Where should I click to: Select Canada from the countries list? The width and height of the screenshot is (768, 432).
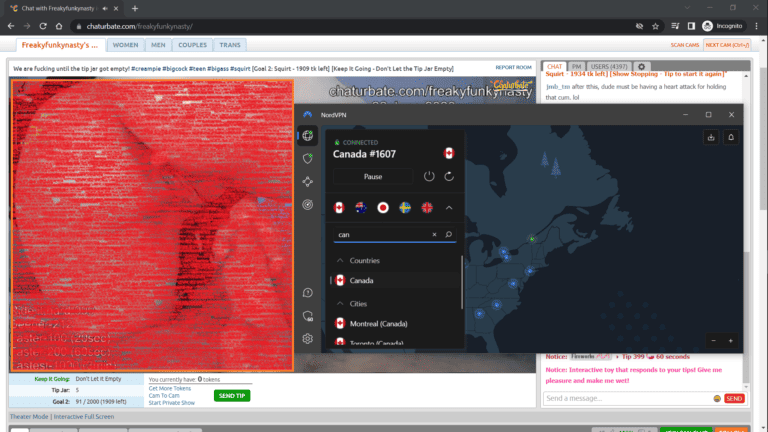tap(361, 281)
